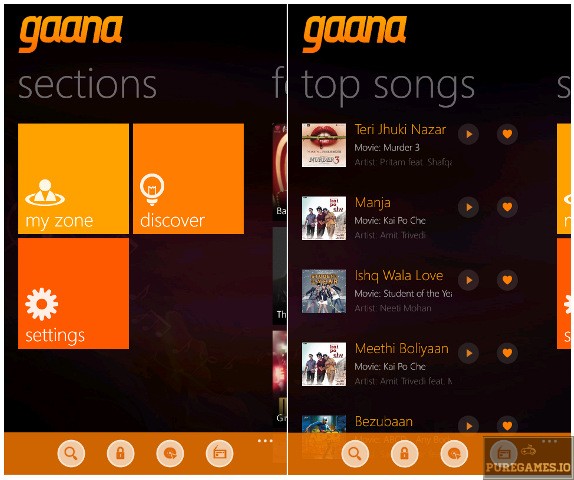Open the settings tile
Screen dimensions: 574x480
[x=73, y=293]
